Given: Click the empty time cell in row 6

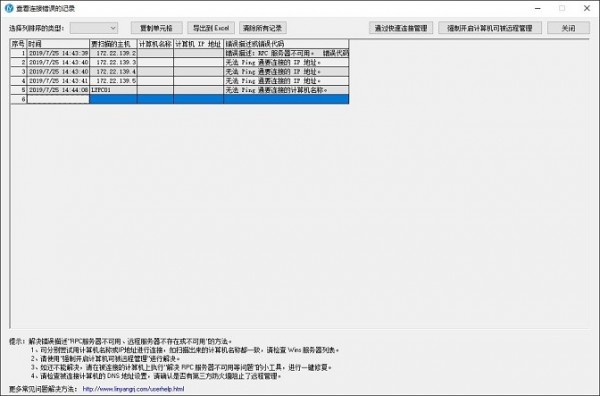Looking at the screenshot, I should (x=58, y=99).
